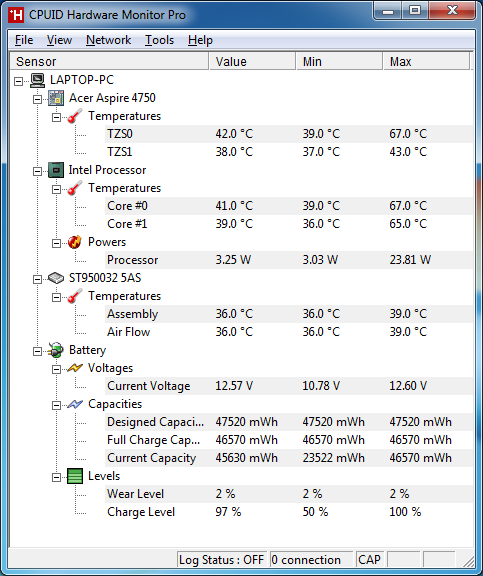This screenshot has height=576, width=483.
Task: Click the Value column header
Action: pos(252,61)
